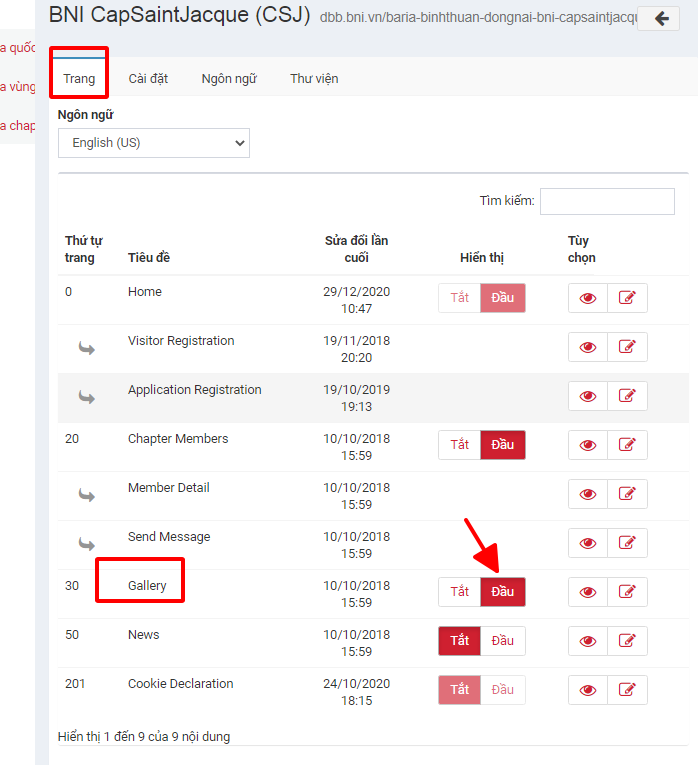Open the Thư viện tab
Screen dimensions: 698x765
(x=314, y=78)
